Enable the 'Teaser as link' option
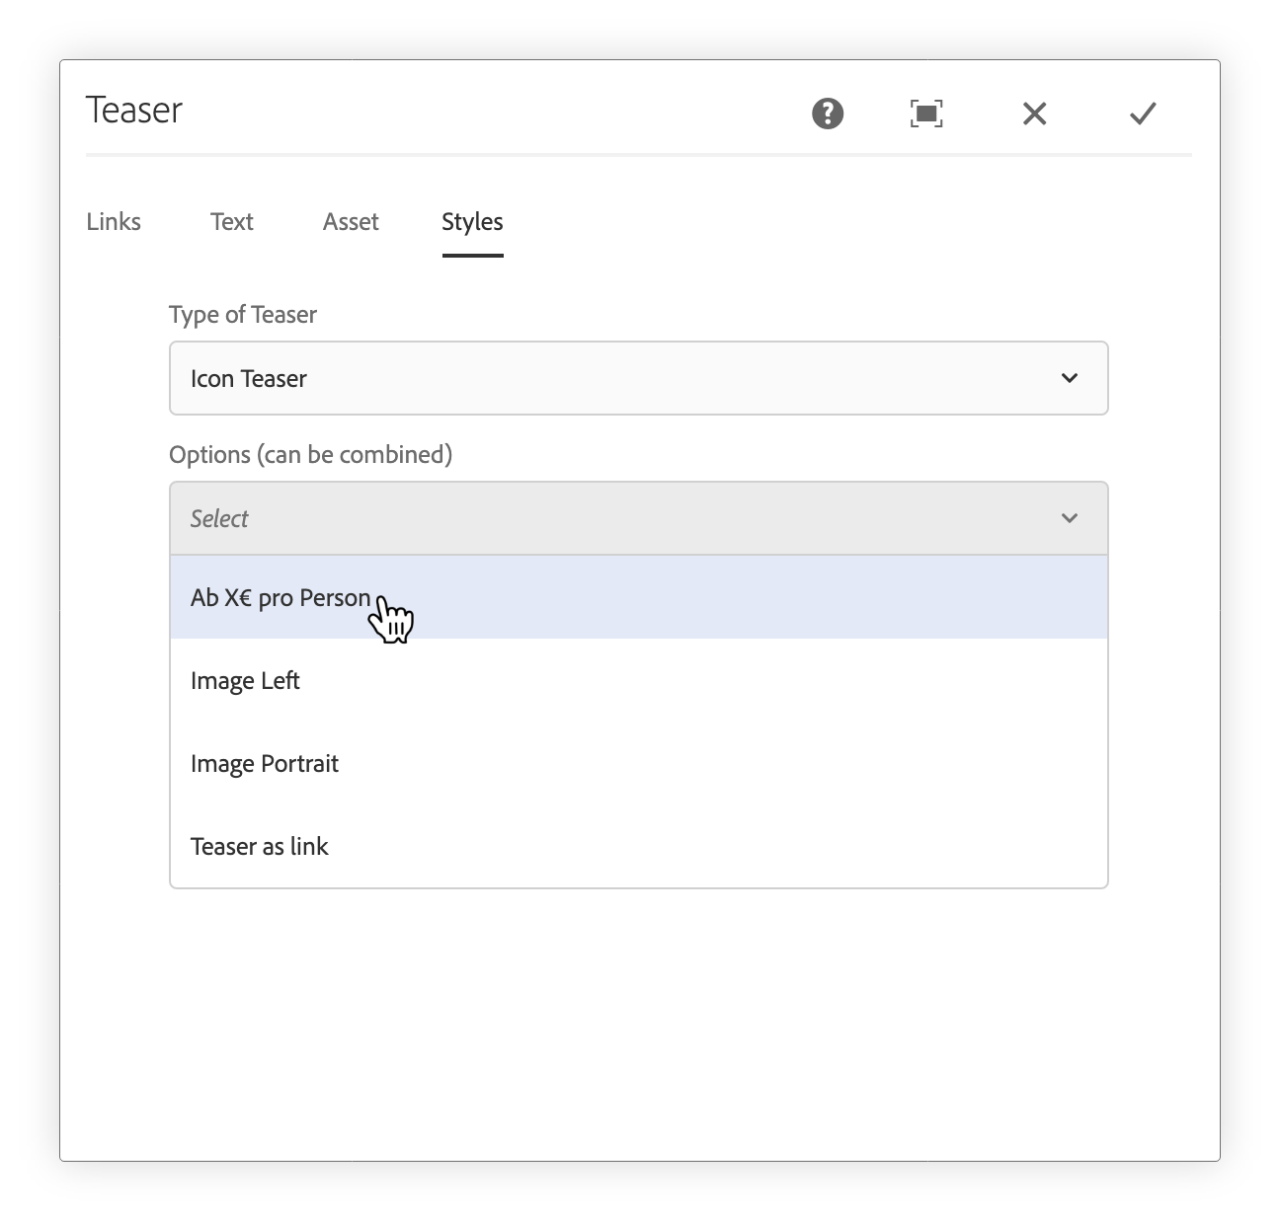 pyautogui.click(x=259, y=846)
